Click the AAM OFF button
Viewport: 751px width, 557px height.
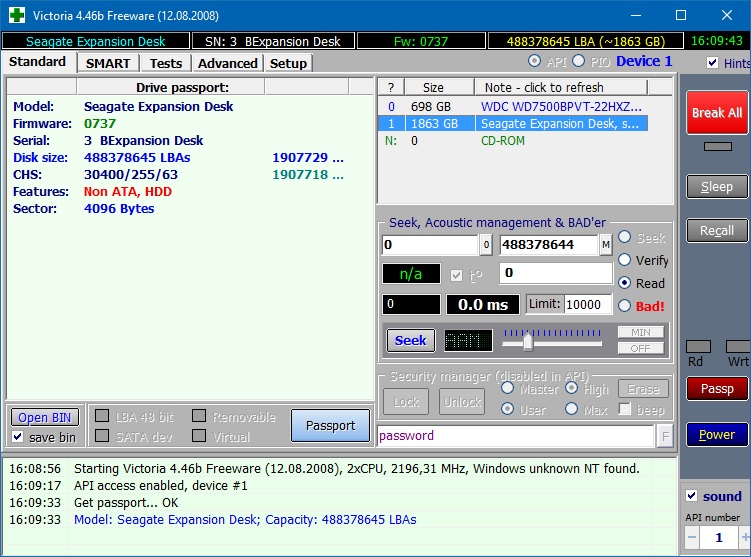point(640,348)
